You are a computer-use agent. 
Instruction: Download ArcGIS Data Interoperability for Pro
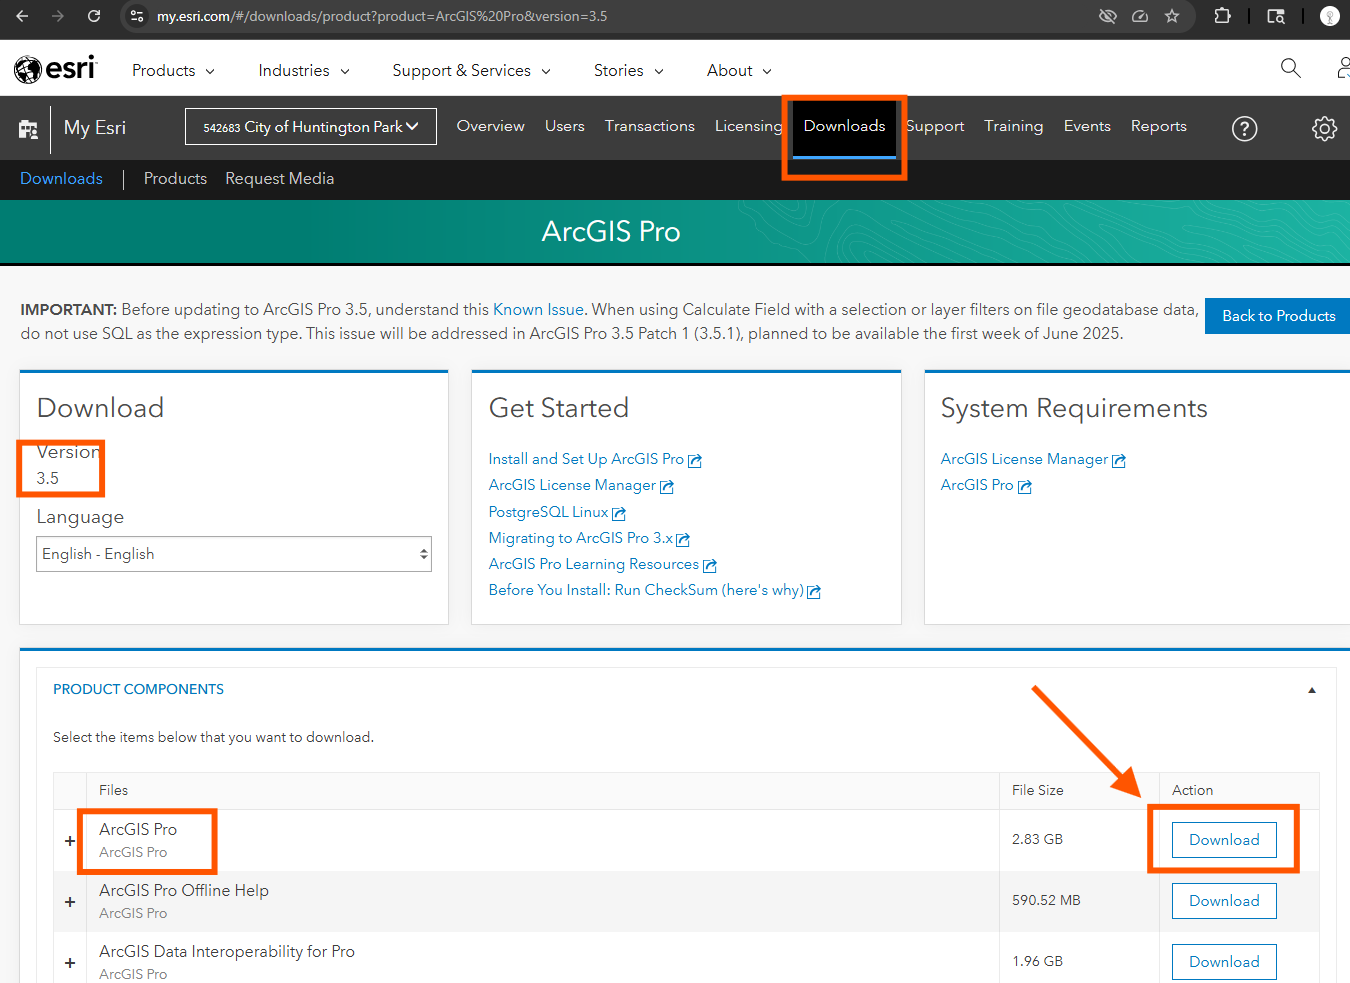1224,962
